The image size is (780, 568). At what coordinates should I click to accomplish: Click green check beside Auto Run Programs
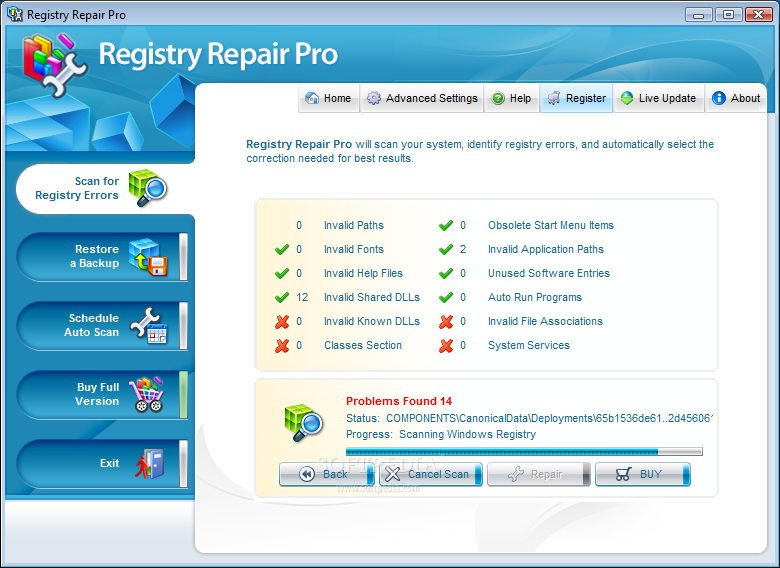[446, 297]
